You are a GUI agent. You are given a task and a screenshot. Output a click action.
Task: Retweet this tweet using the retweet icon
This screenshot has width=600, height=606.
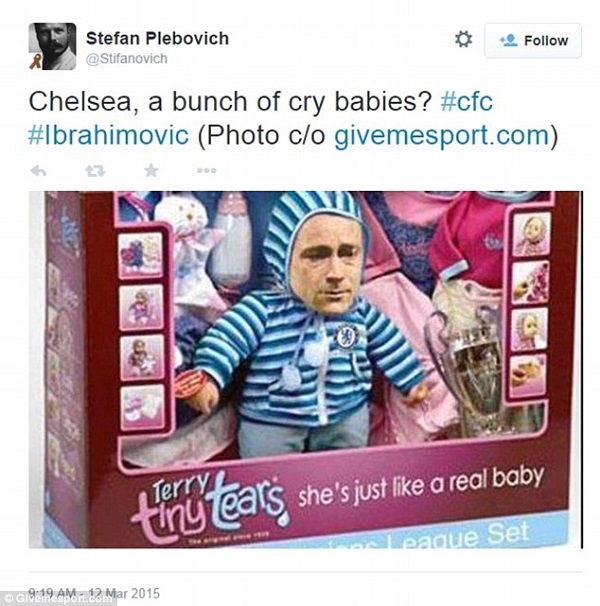click(x=95, y=171)
